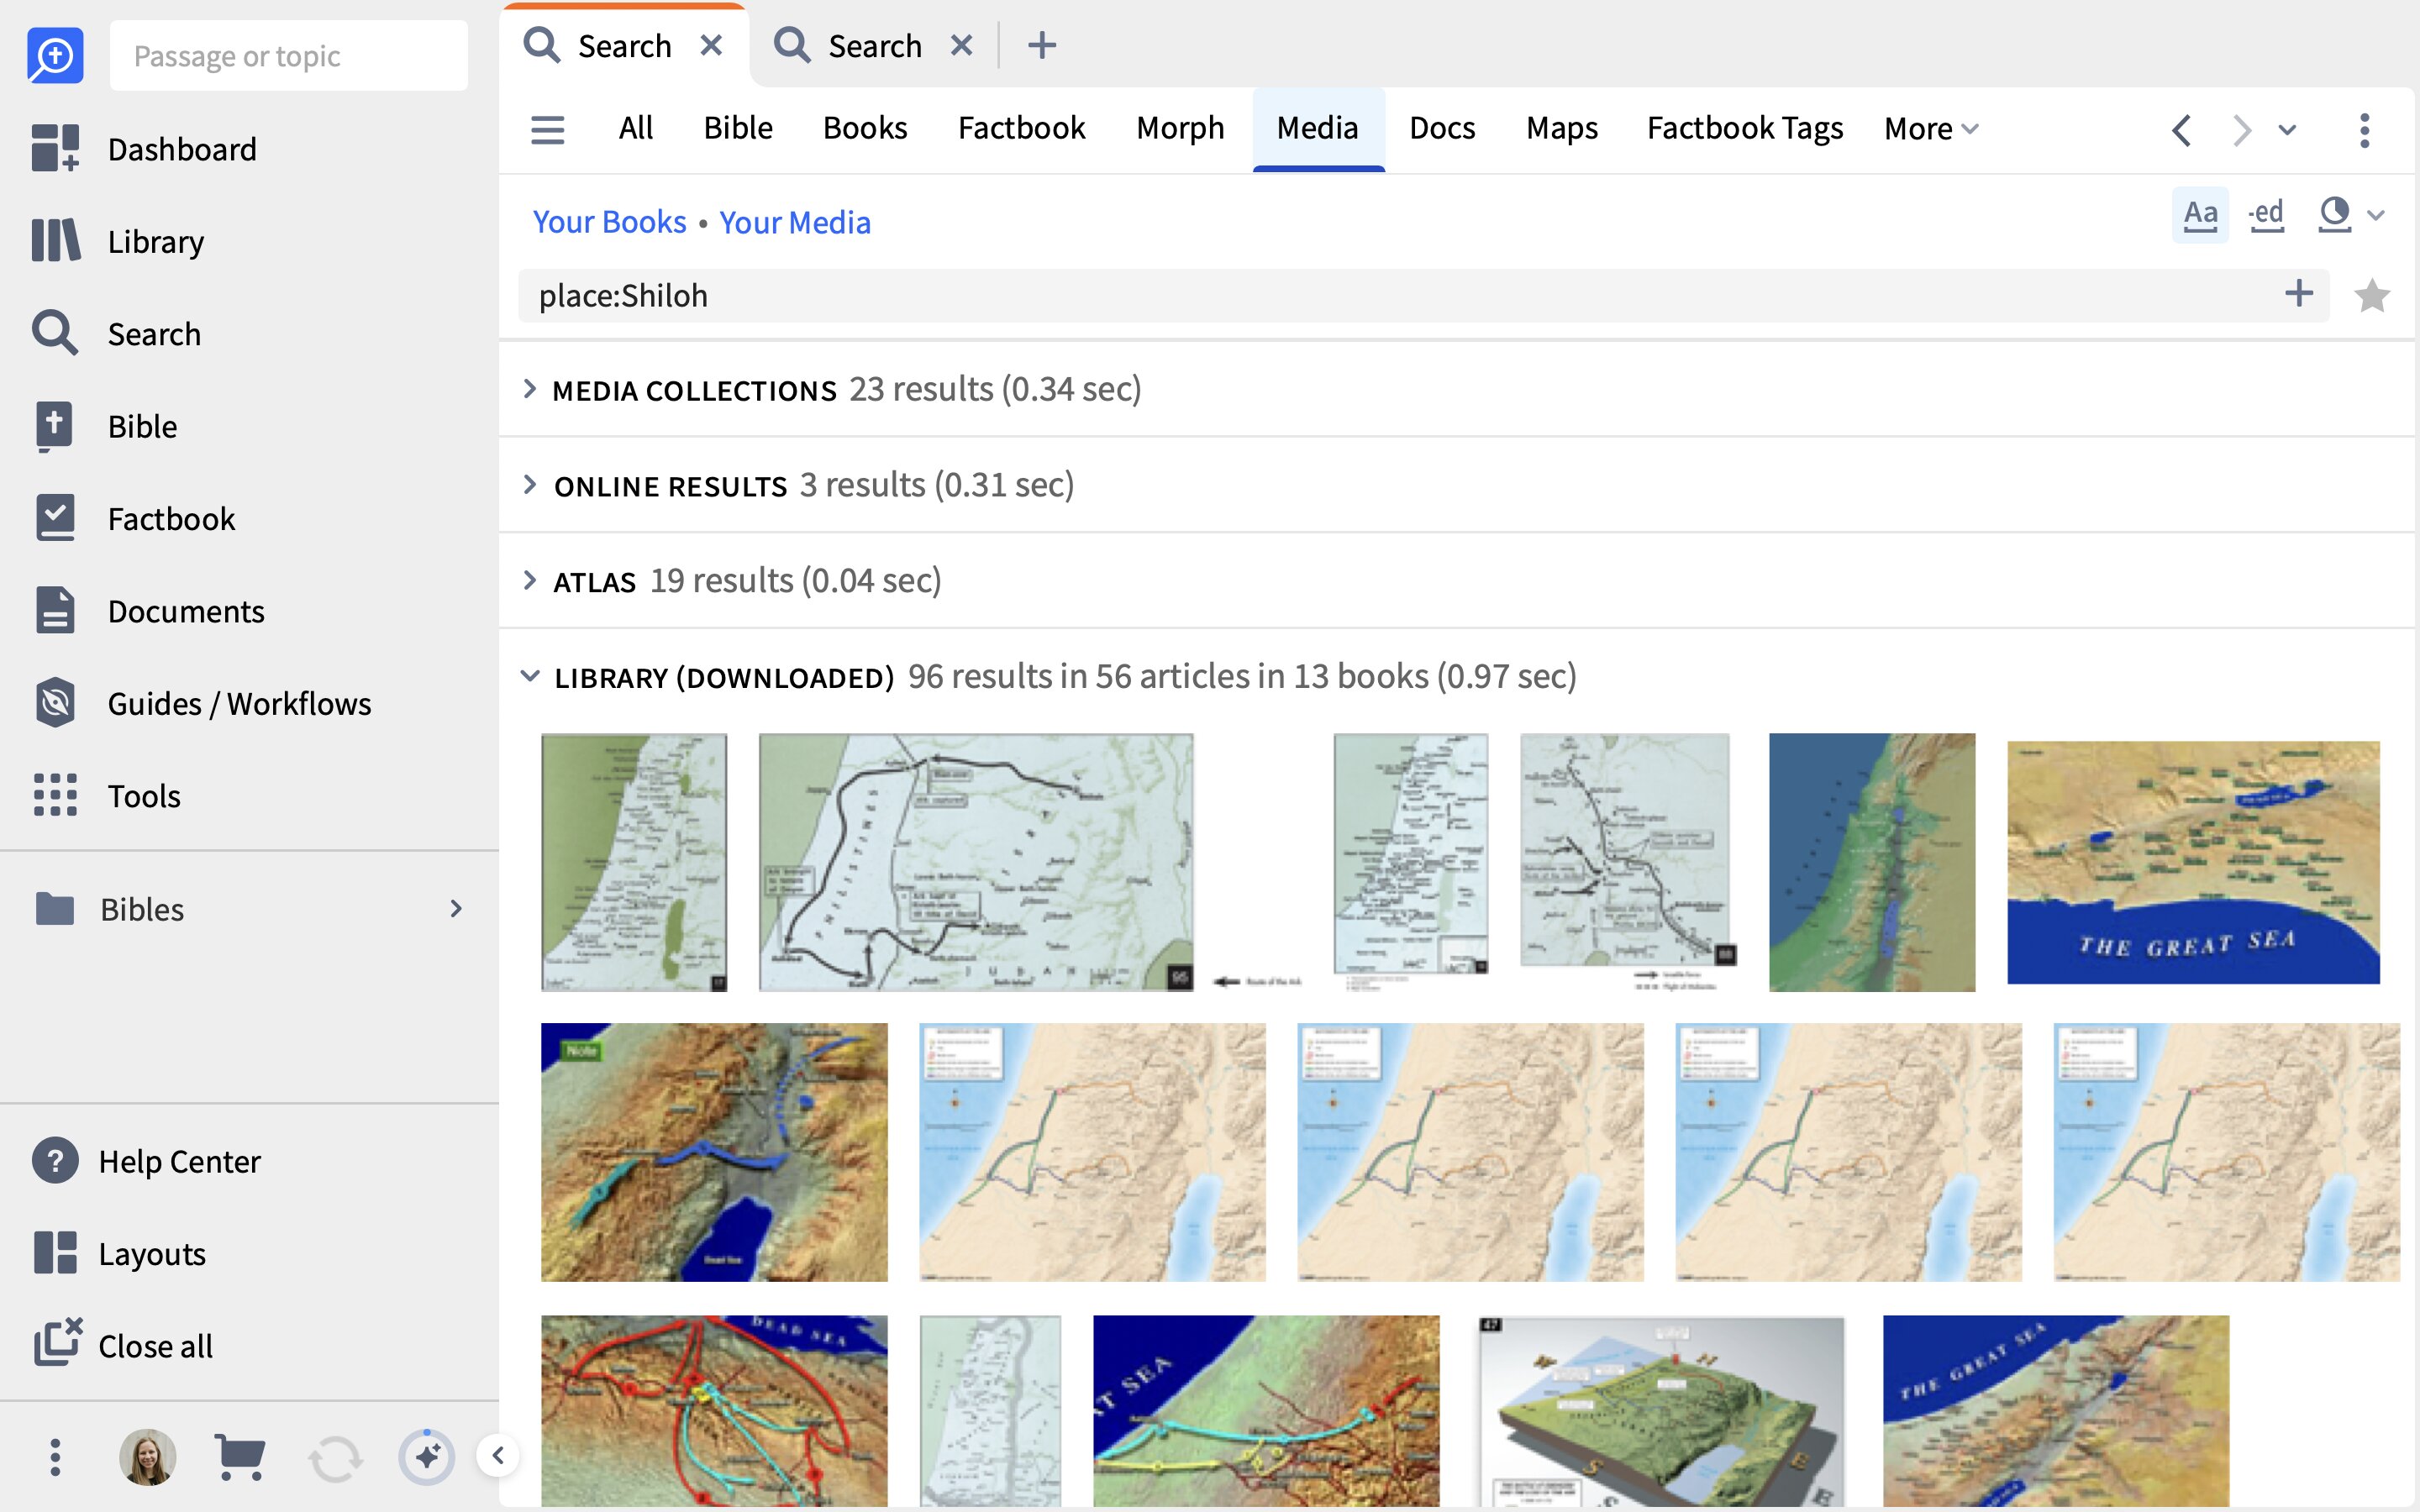Open the red routes Dead Sea map thumbnail

click(714, 1412)
